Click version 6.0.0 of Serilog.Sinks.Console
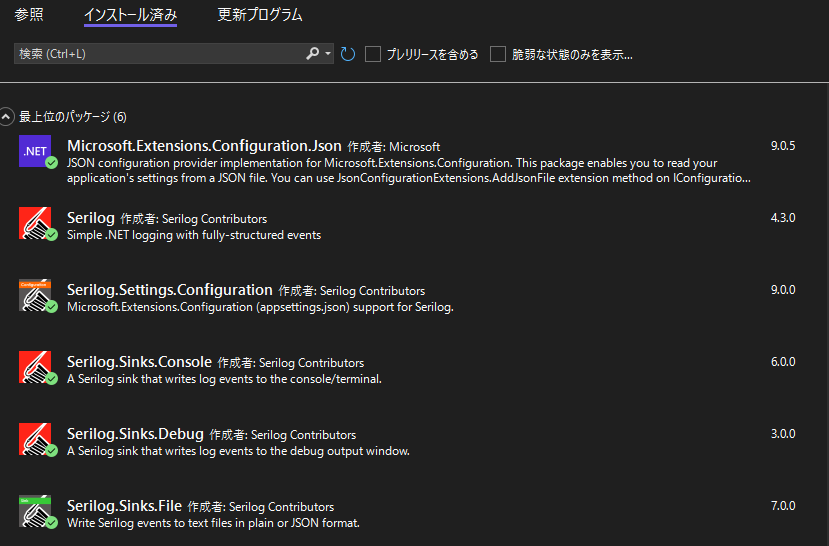Viewport: 829px width, 546px height. 782,362
